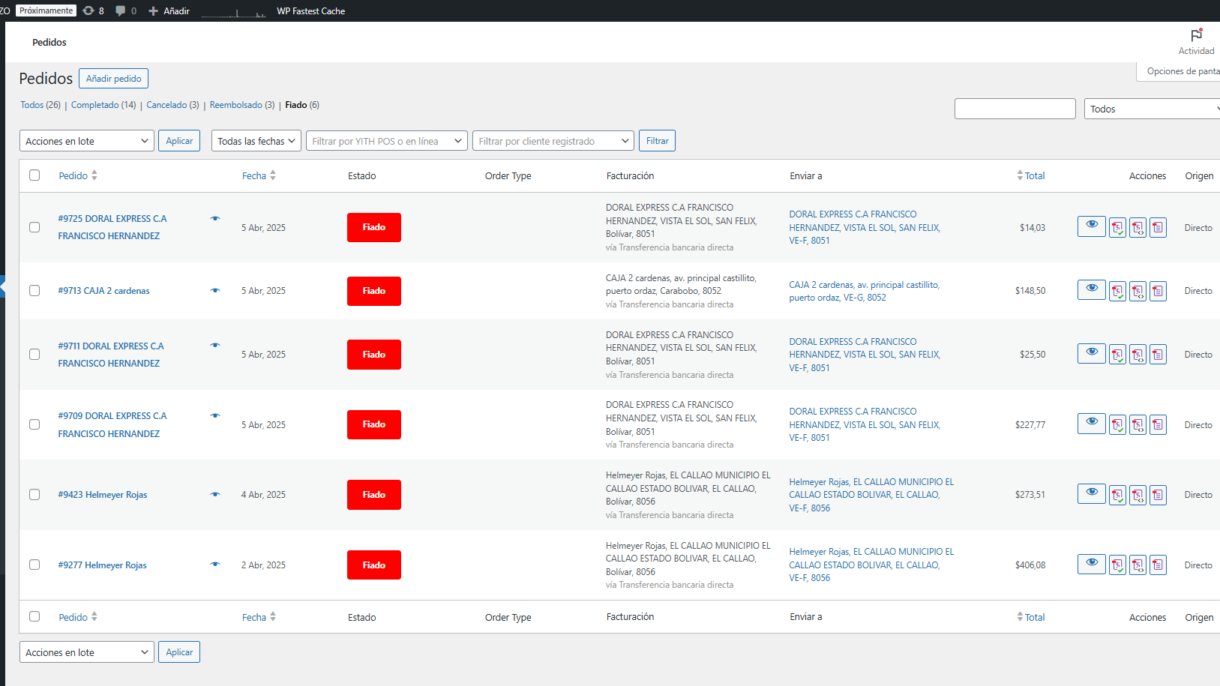The image size is (1220, 686).
Task: Click the Filtrar button
Action: pos(657,141)
